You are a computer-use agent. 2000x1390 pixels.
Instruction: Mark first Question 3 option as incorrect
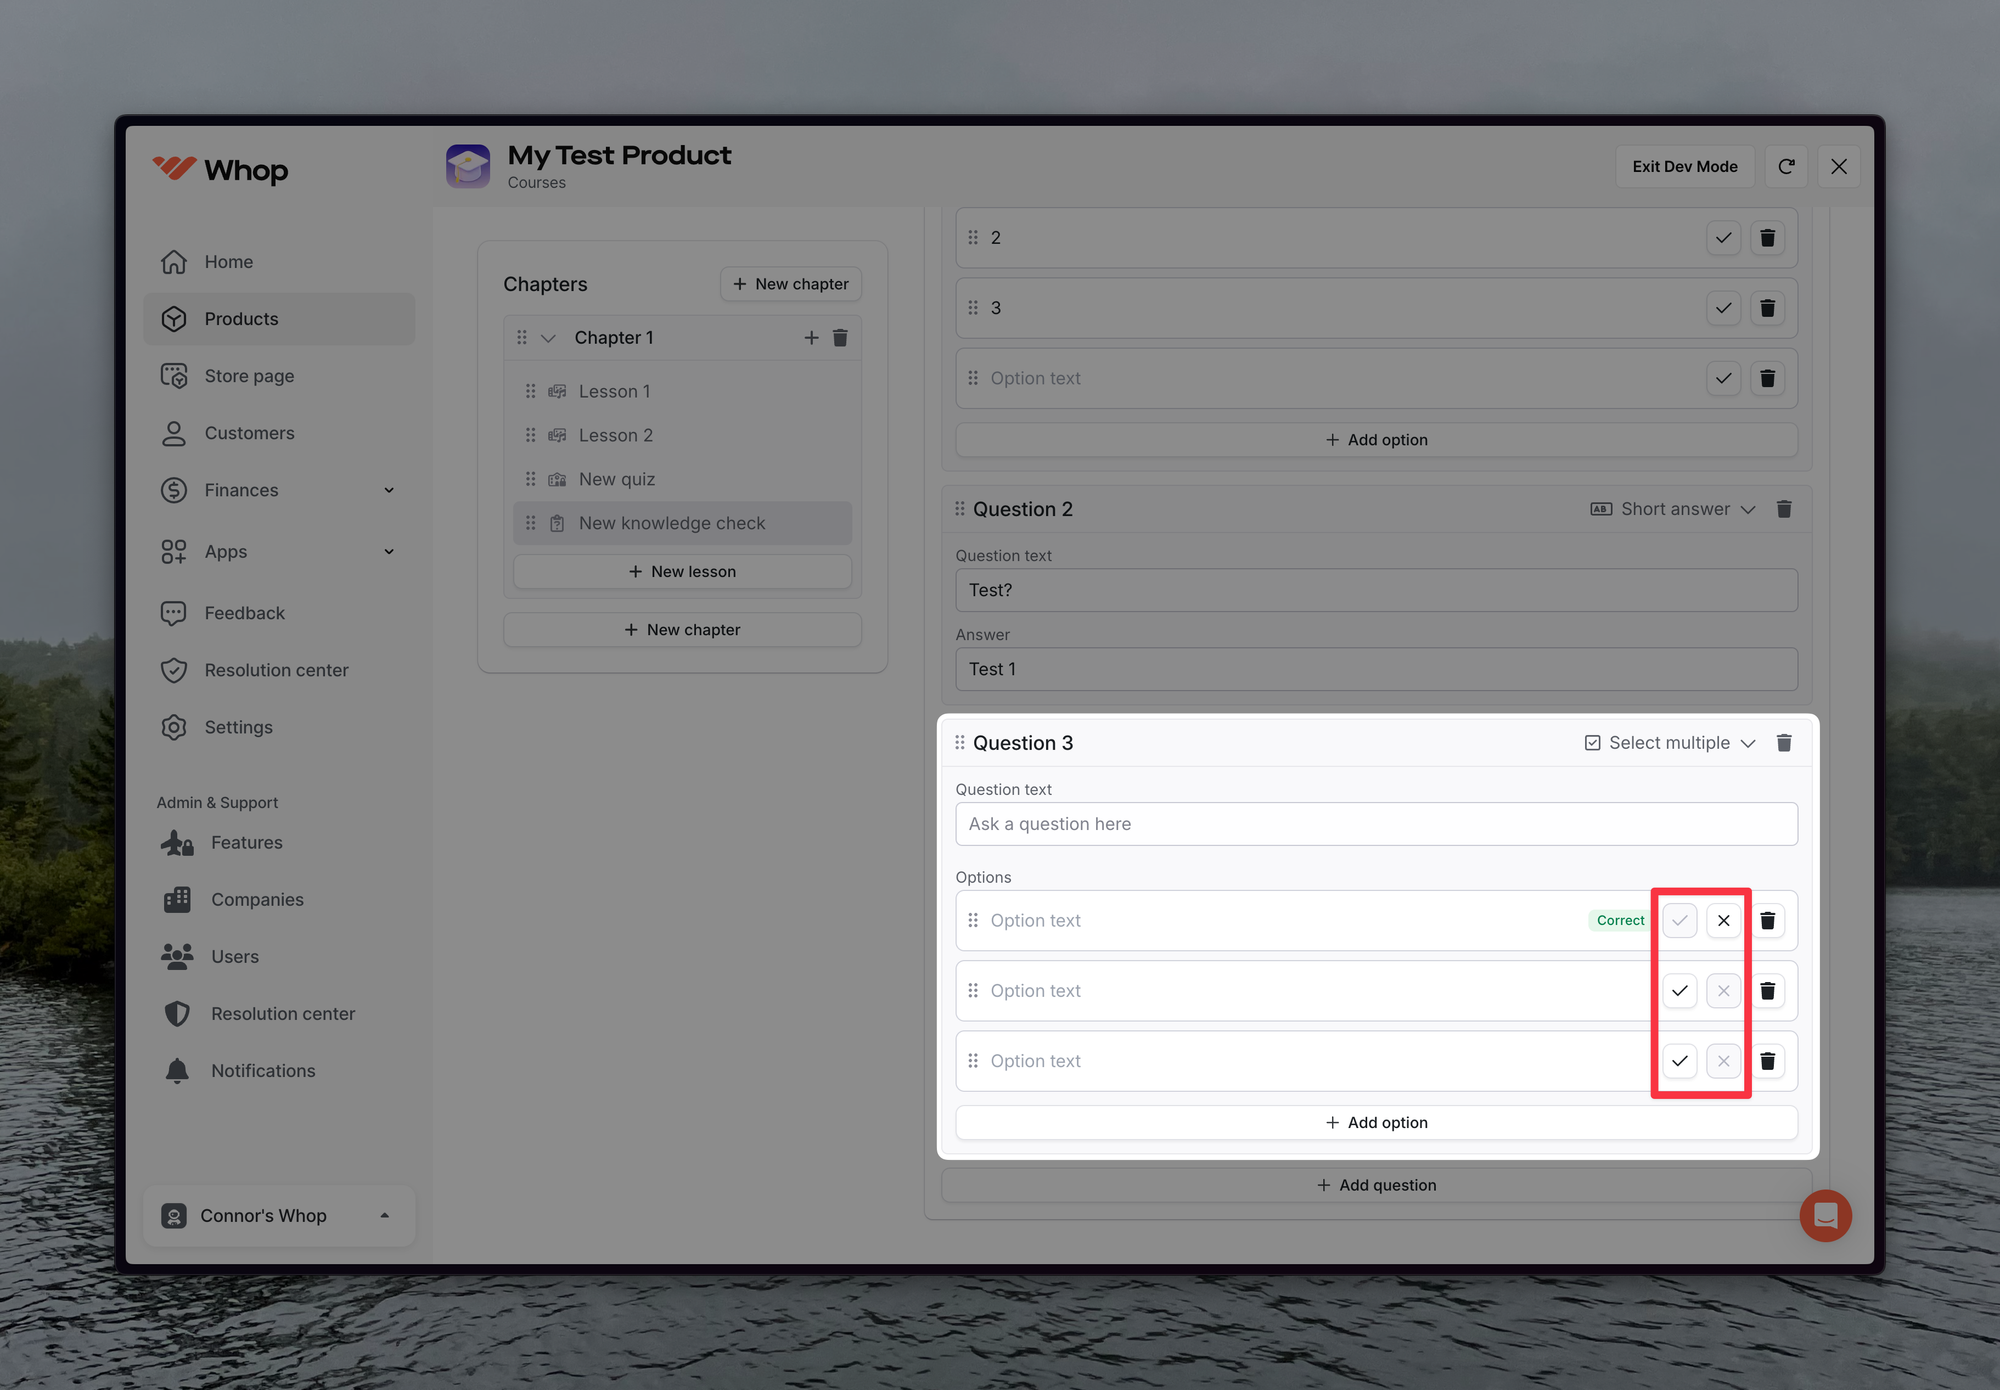(x=1723, y=921)
